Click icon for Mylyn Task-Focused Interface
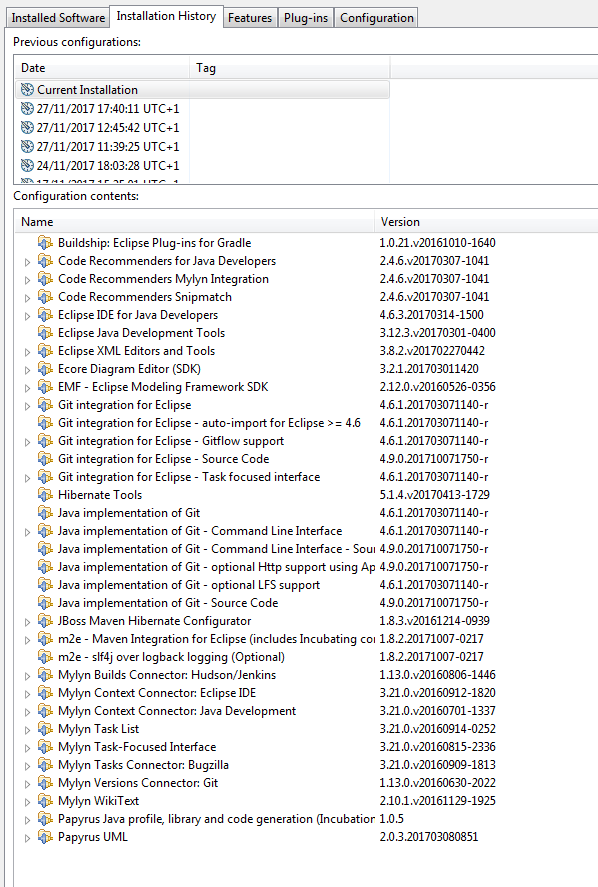Screen dimensions: 598x887 click(x=45, y=747)
